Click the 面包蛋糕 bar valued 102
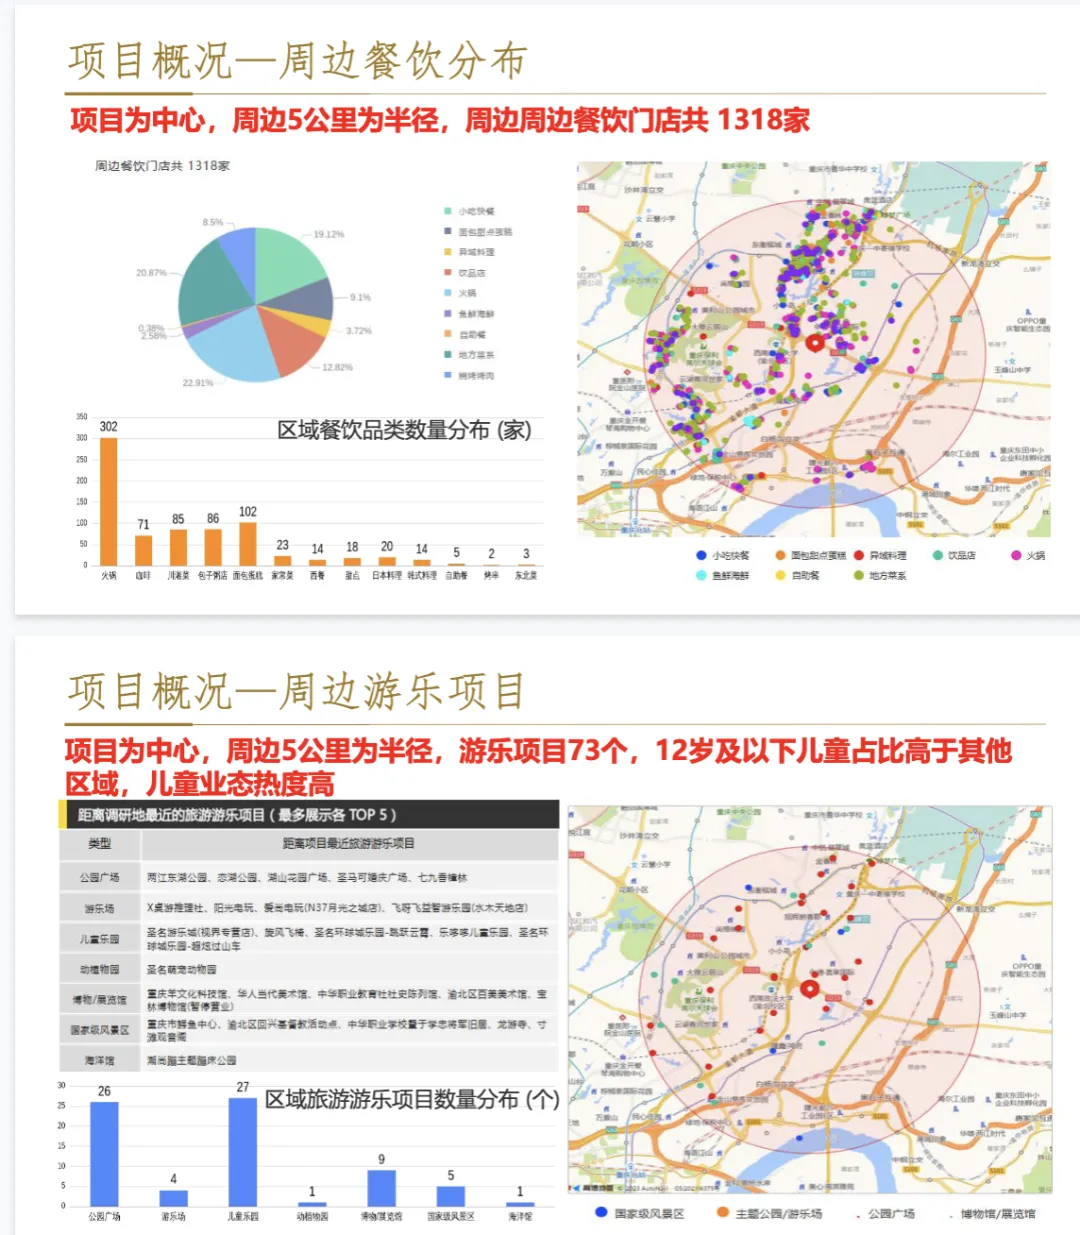Image resolution: width=1080 pixels, height=1235 pixels. (248, 544)
